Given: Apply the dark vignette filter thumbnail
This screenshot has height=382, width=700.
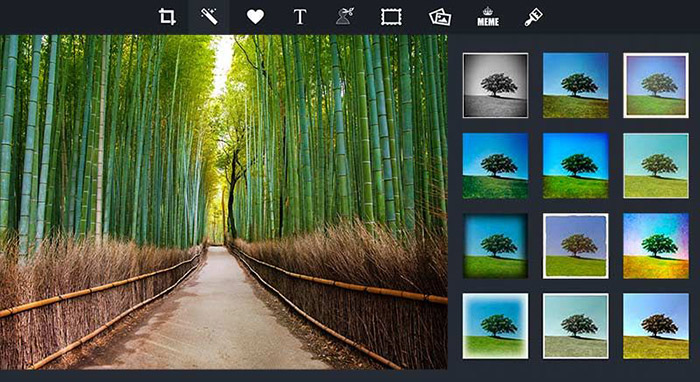Looking at the screenshot, I should tap(496, 246).
